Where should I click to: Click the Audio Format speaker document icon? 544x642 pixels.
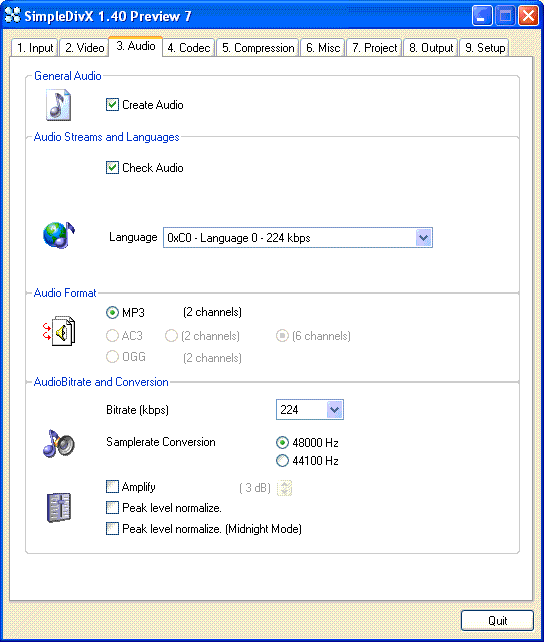pos(59,331)
